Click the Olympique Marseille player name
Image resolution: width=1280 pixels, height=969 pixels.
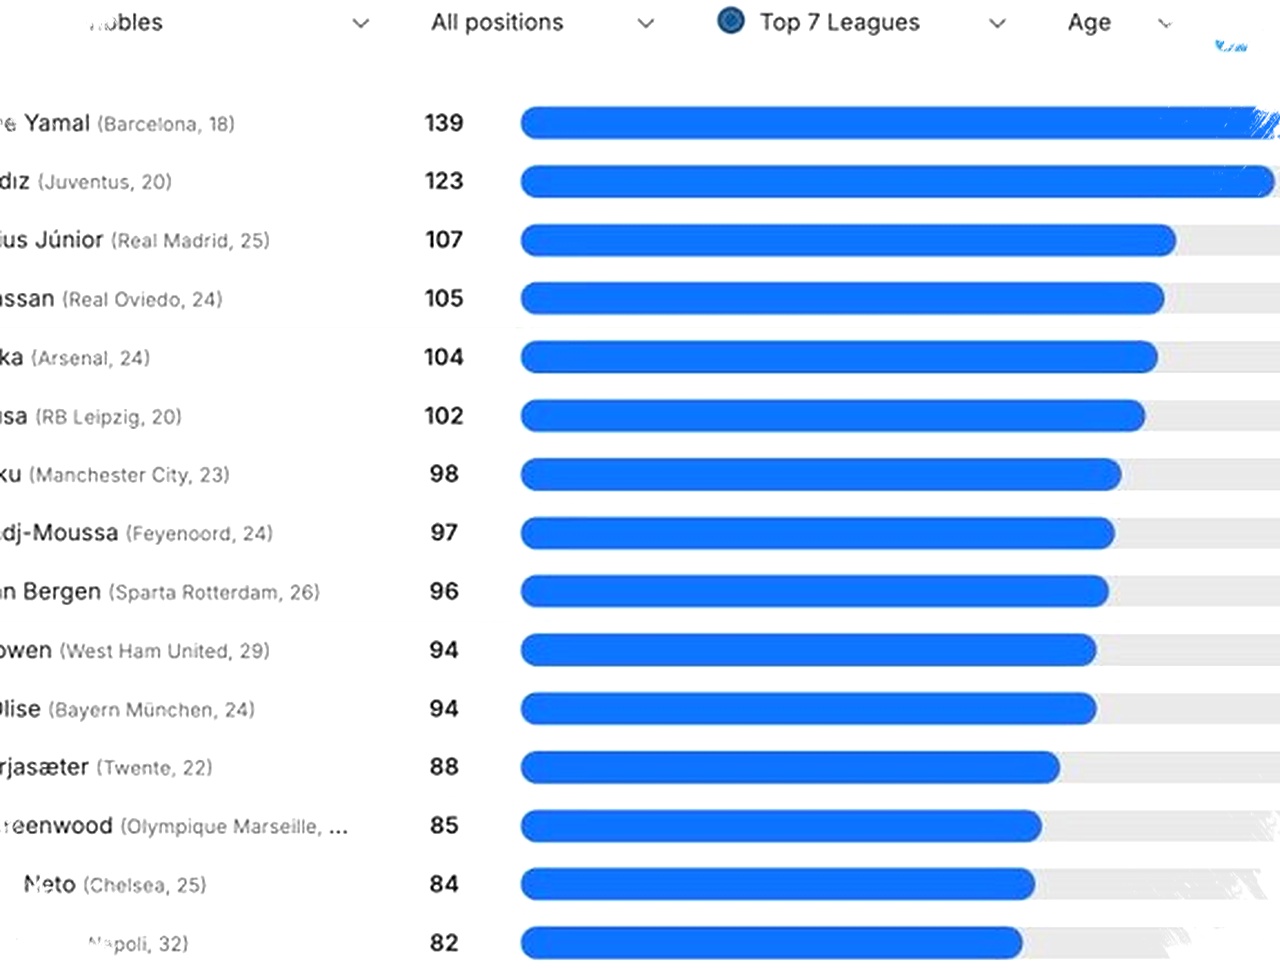(x=60, y=826)
